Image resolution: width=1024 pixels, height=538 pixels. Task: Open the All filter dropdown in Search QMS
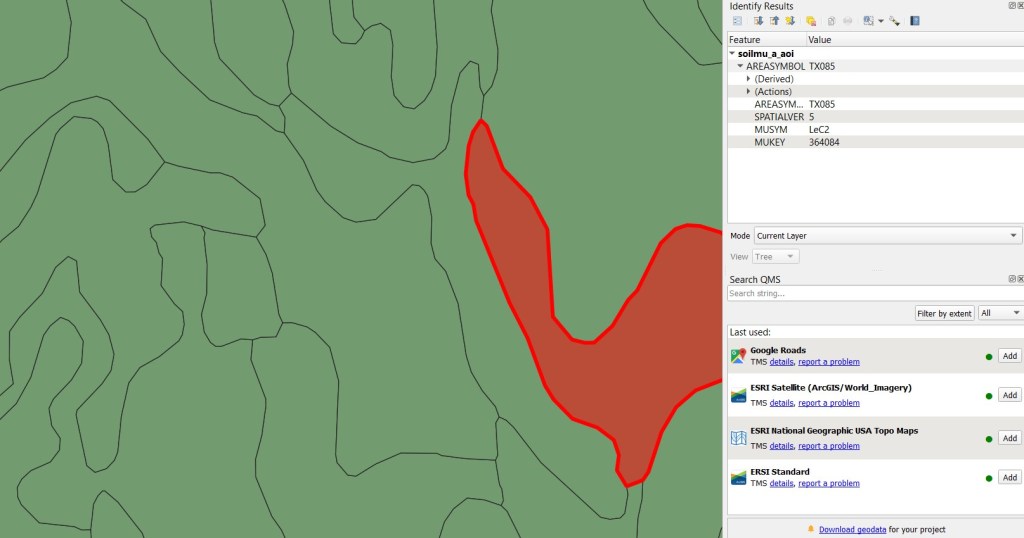click(x=1000, y=313)
